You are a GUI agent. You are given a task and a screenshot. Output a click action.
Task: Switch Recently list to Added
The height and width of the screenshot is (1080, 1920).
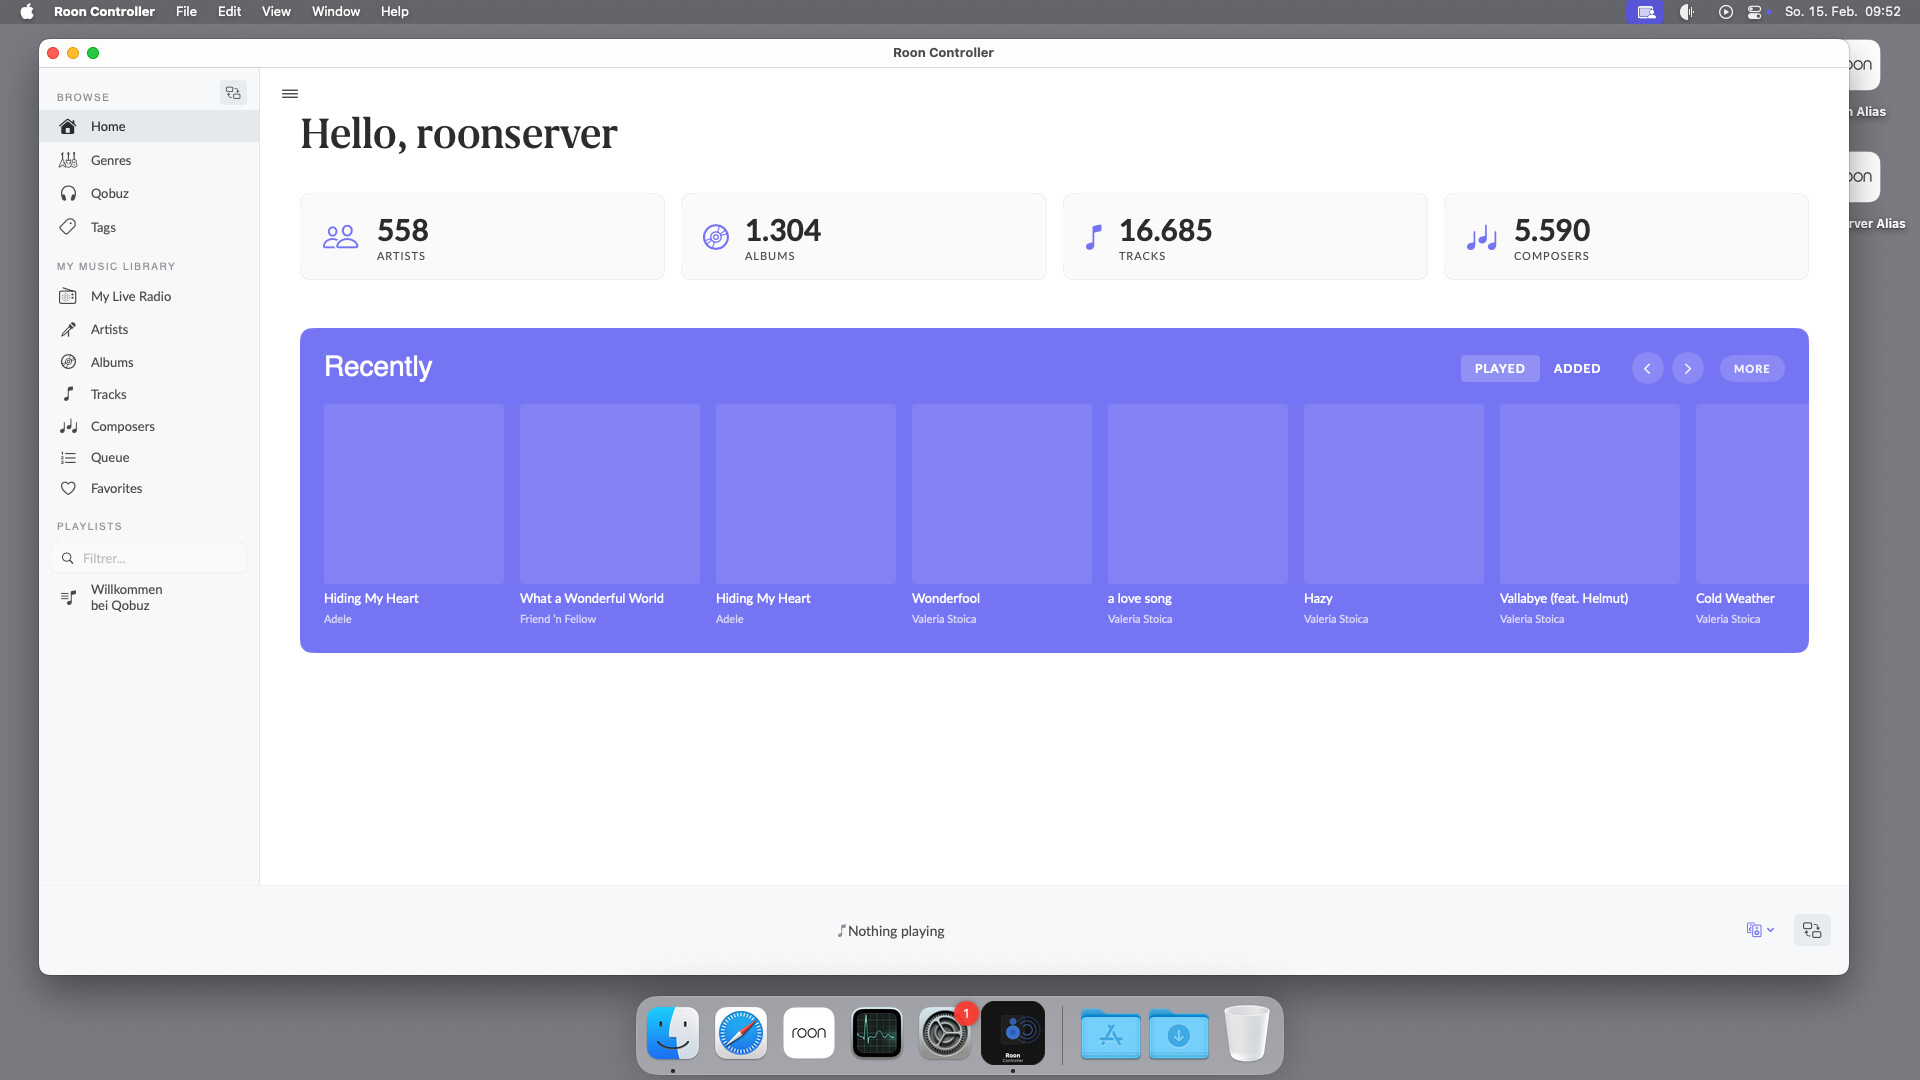pos(1576,368)
